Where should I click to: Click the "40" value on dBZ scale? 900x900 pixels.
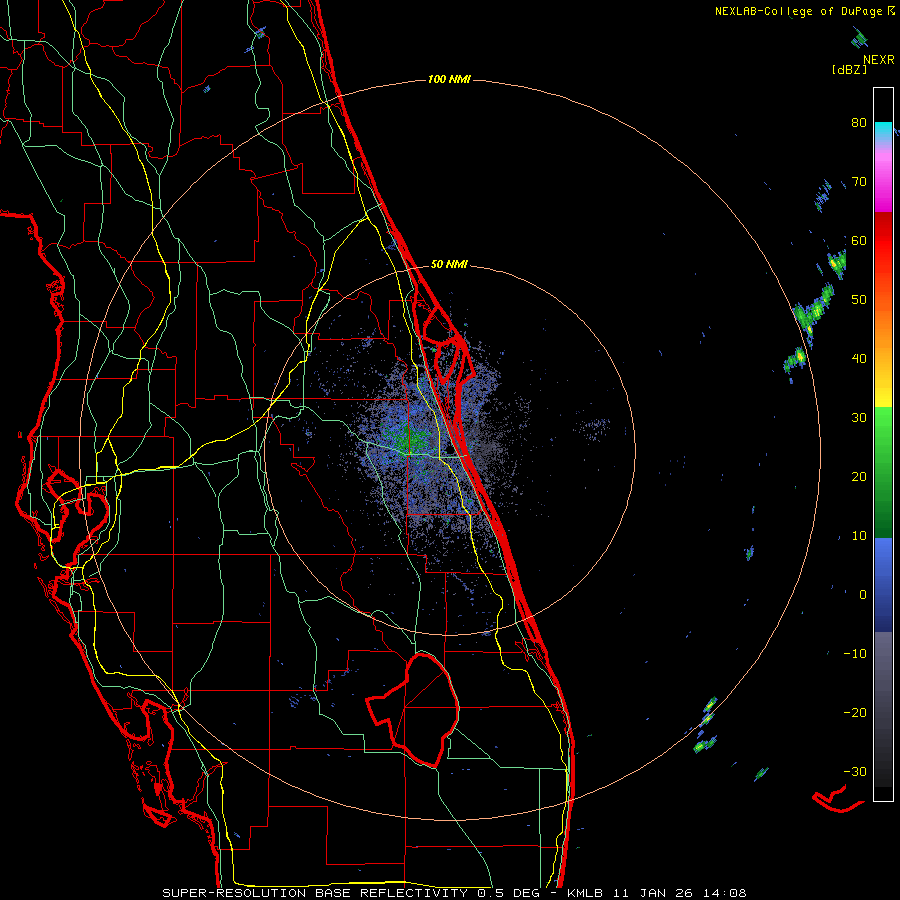[859, 358]
